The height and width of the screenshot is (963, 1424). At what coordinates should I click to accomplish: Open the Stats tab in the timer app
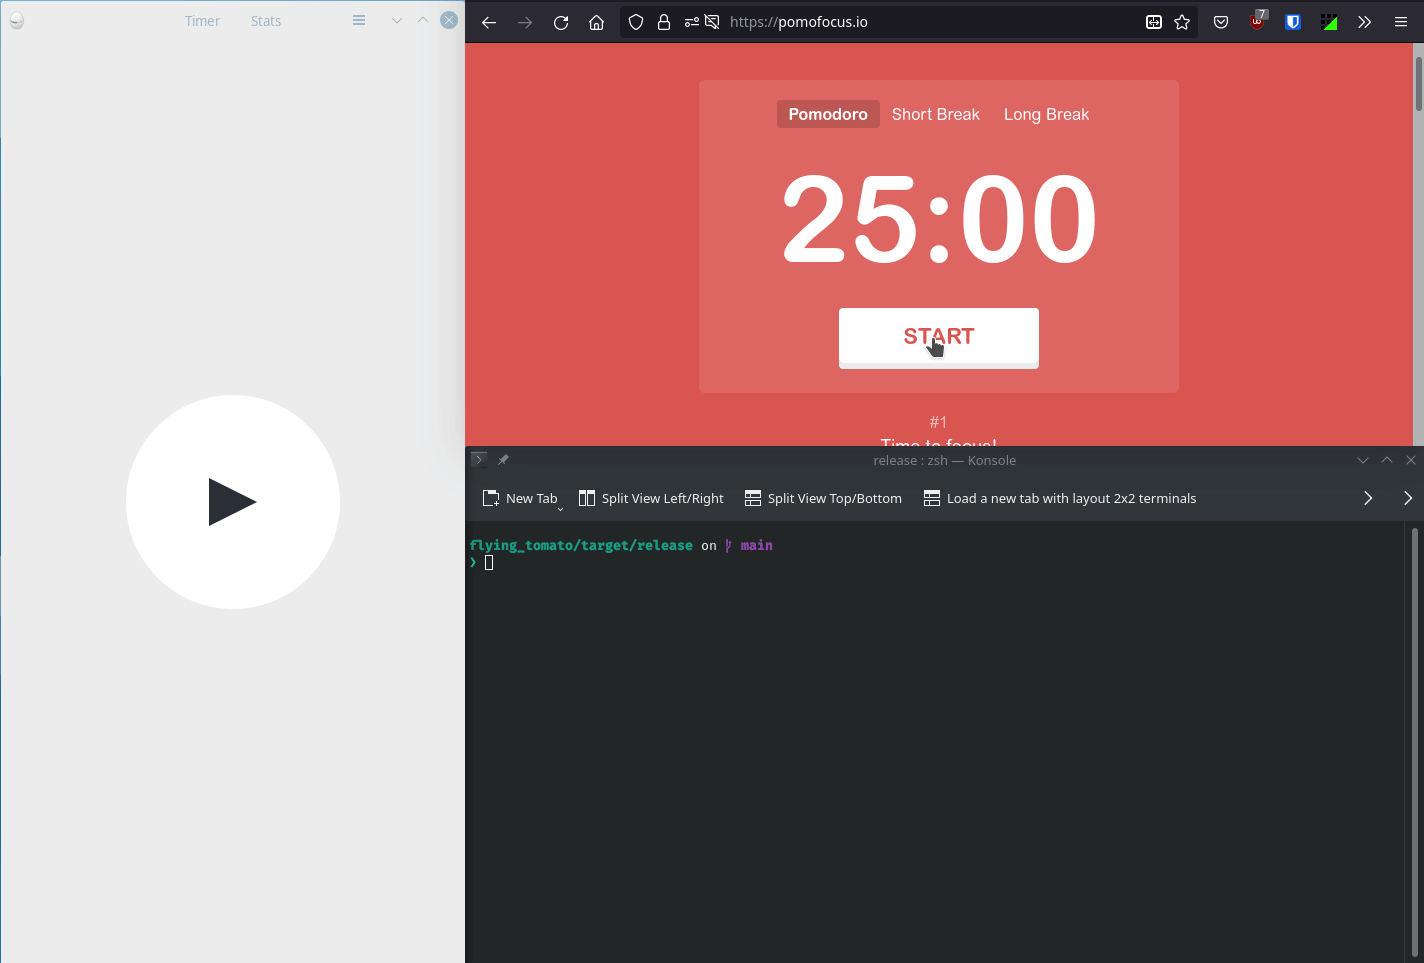click(x=266, y=21)
